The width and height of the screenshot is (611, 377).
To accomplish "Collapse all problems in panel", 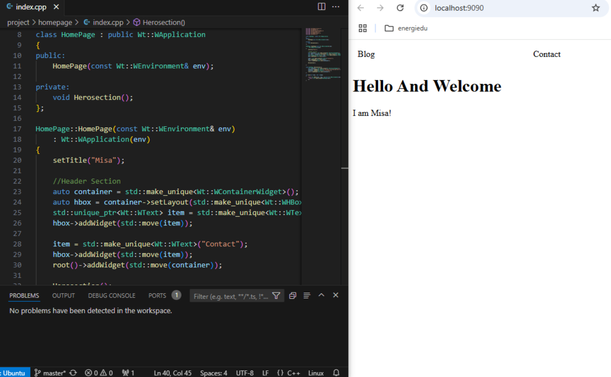I will pos(293,296).
